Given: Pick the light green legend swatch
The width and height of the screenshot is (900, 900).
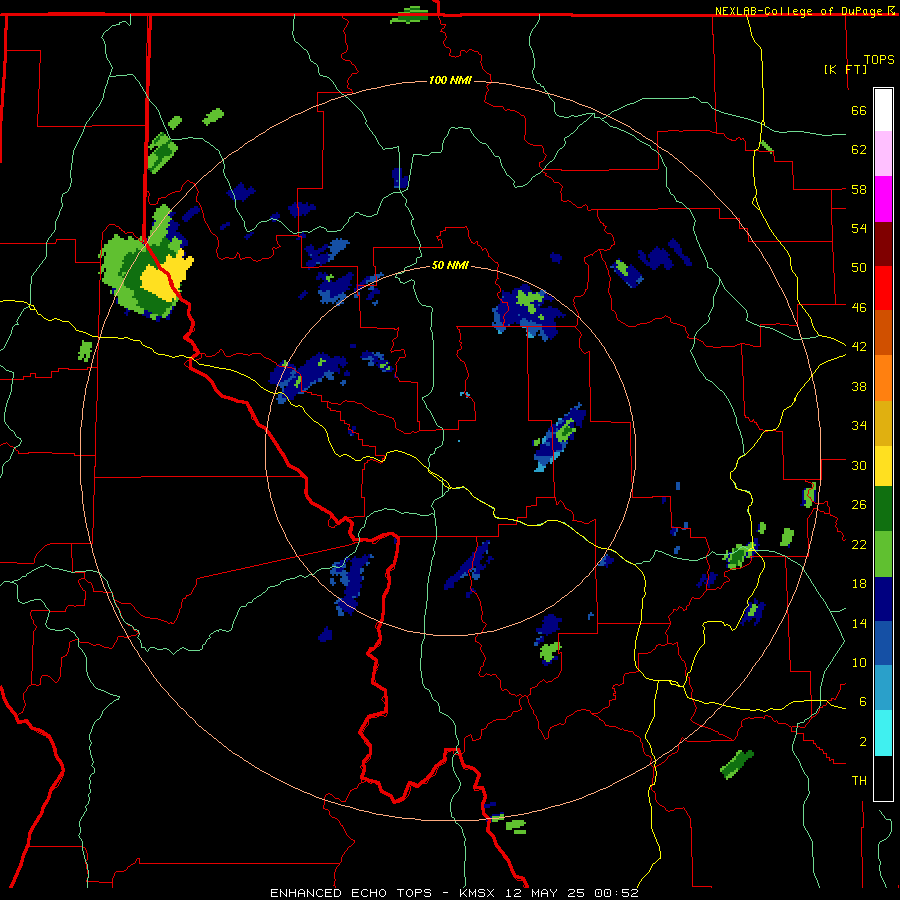Looking at the screenshot, I should pos(883,554).
